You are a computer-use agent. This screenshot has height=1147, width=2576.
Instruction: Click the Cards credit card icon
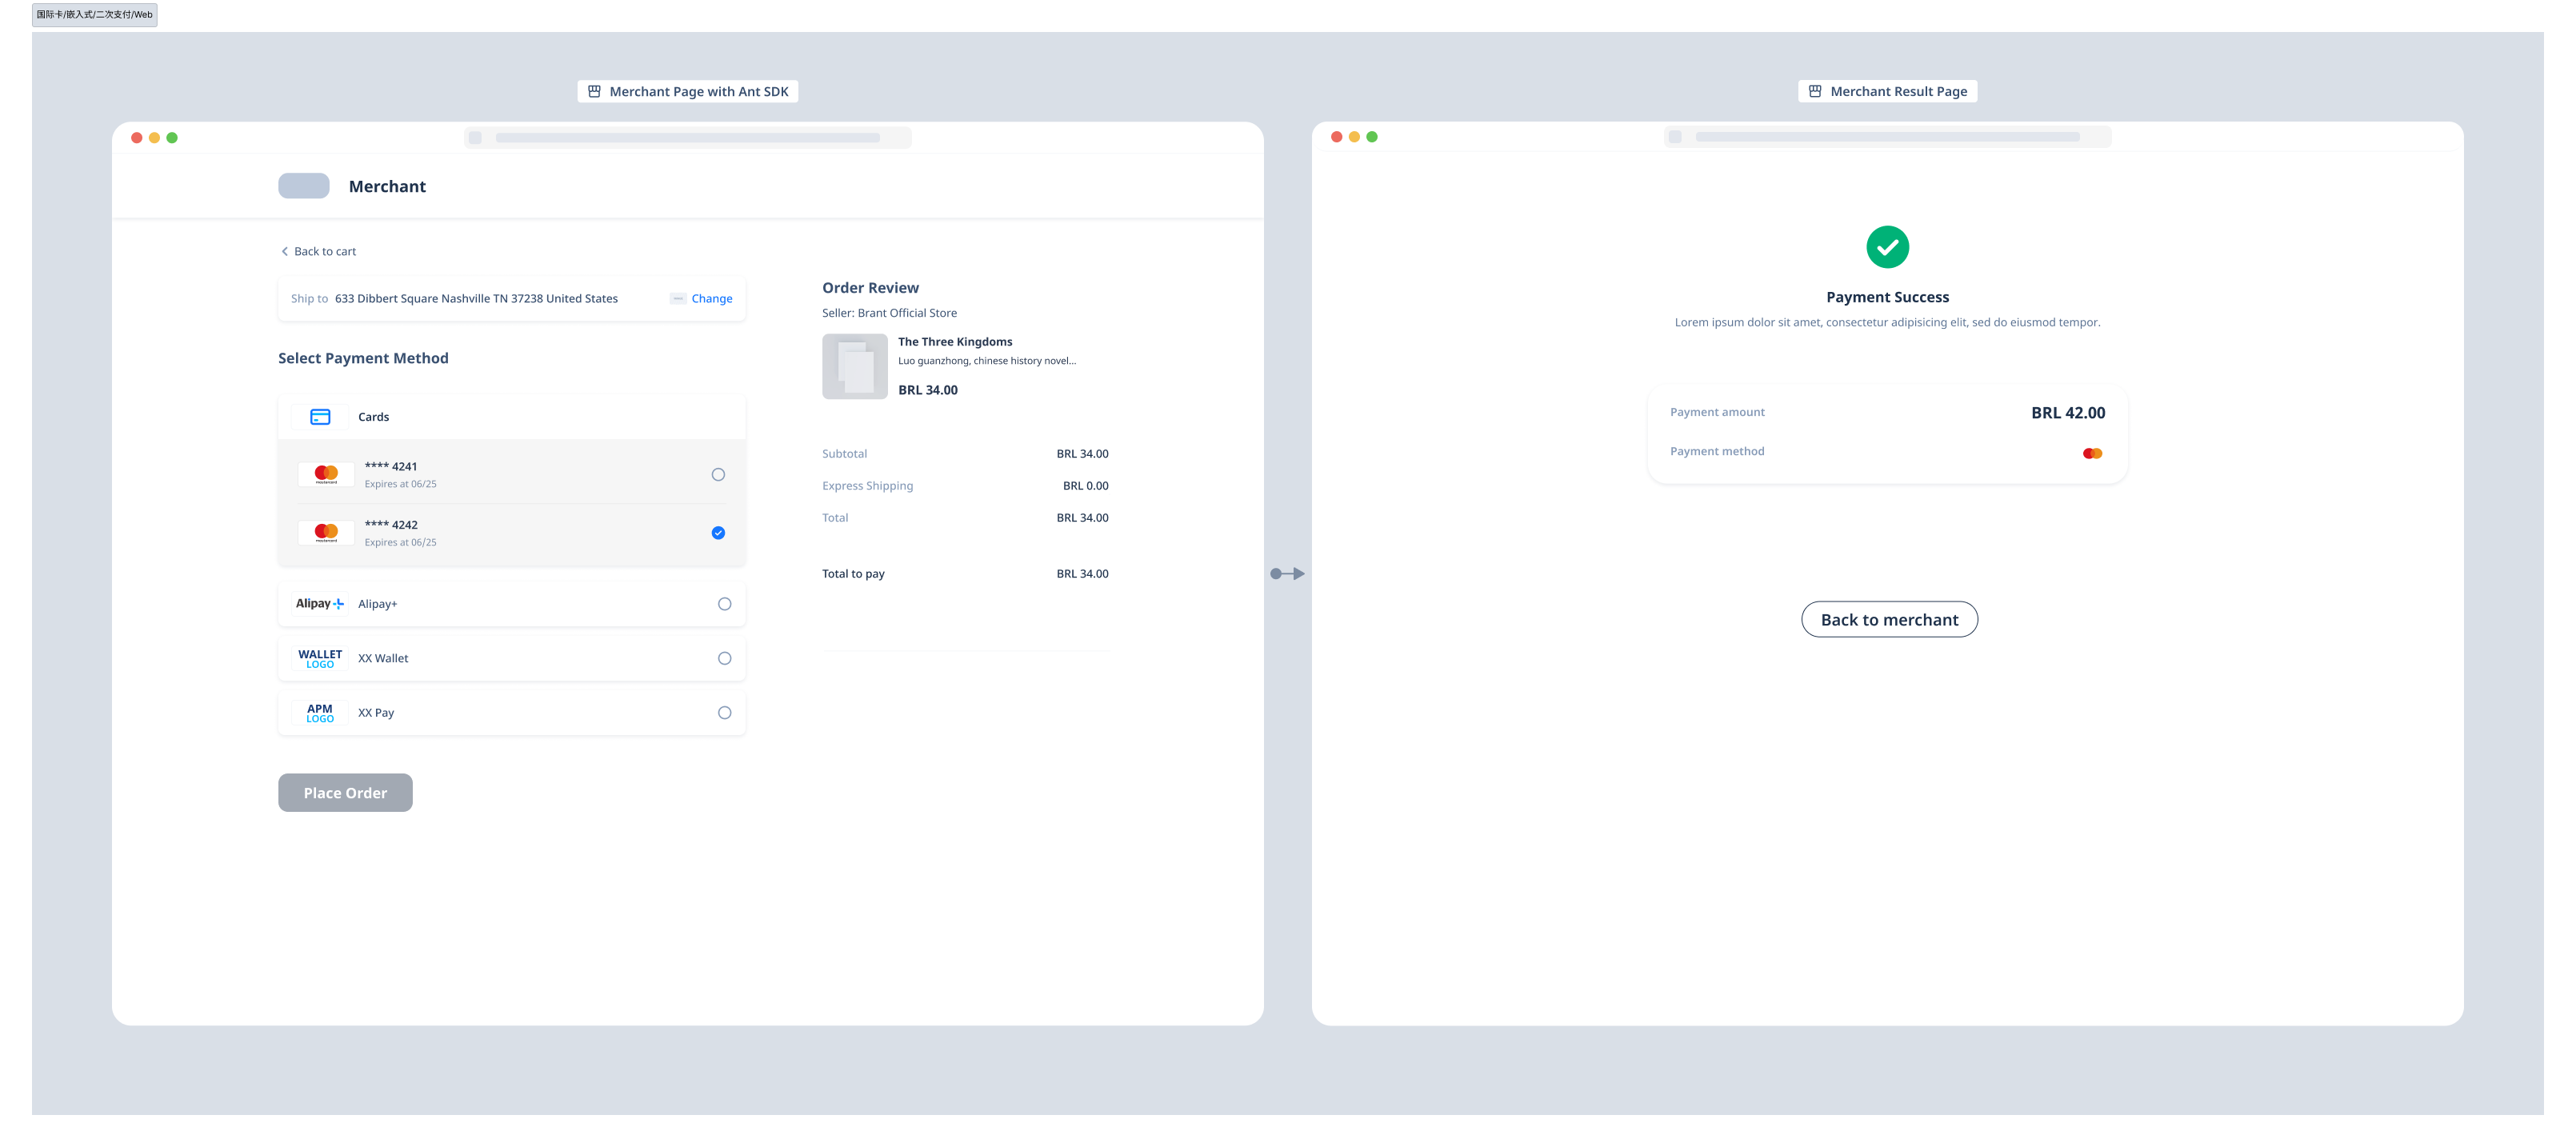(320, 417)
